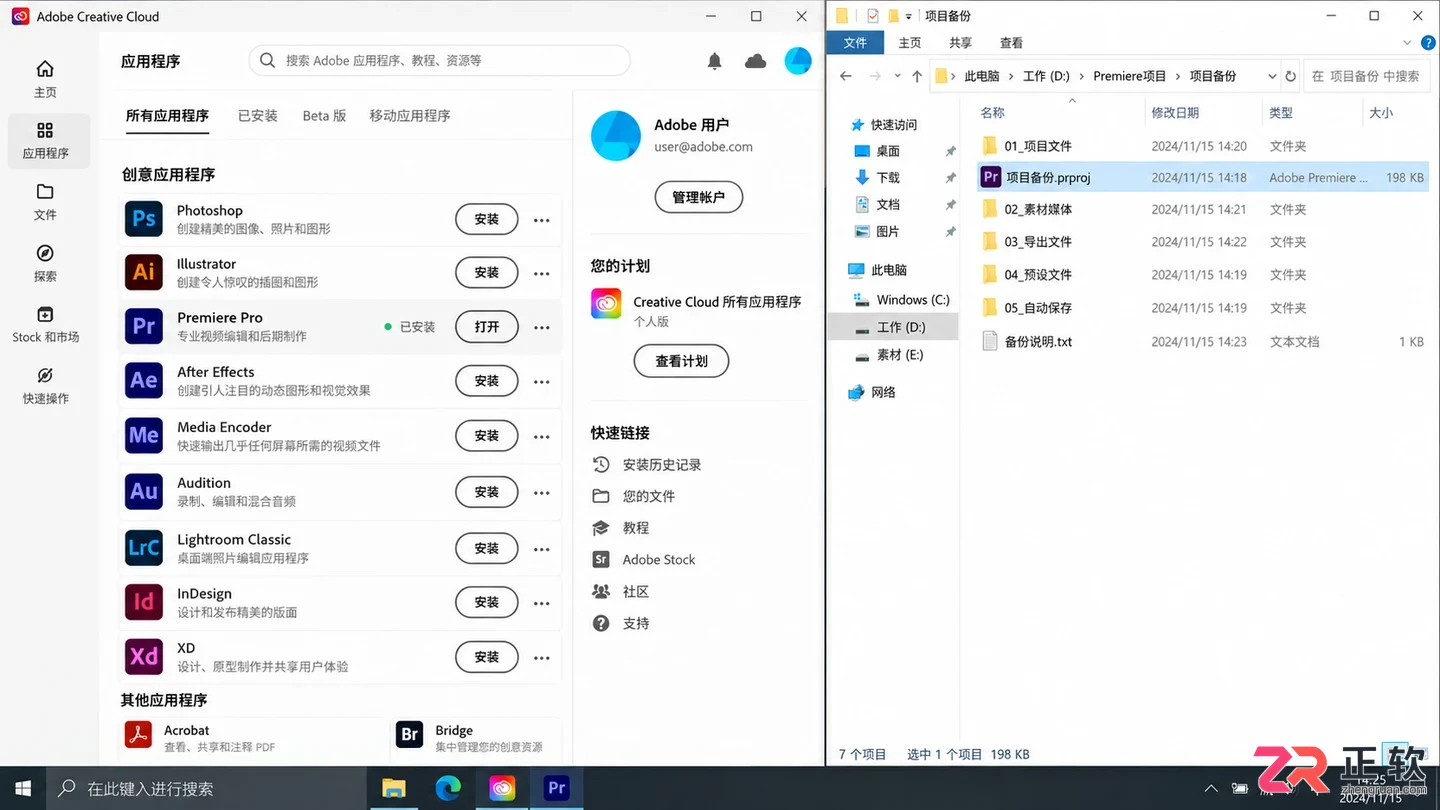The height and width of the screenshot is (810, 1440).
Task: Open the File tab in Explorer
Action: 855,43
